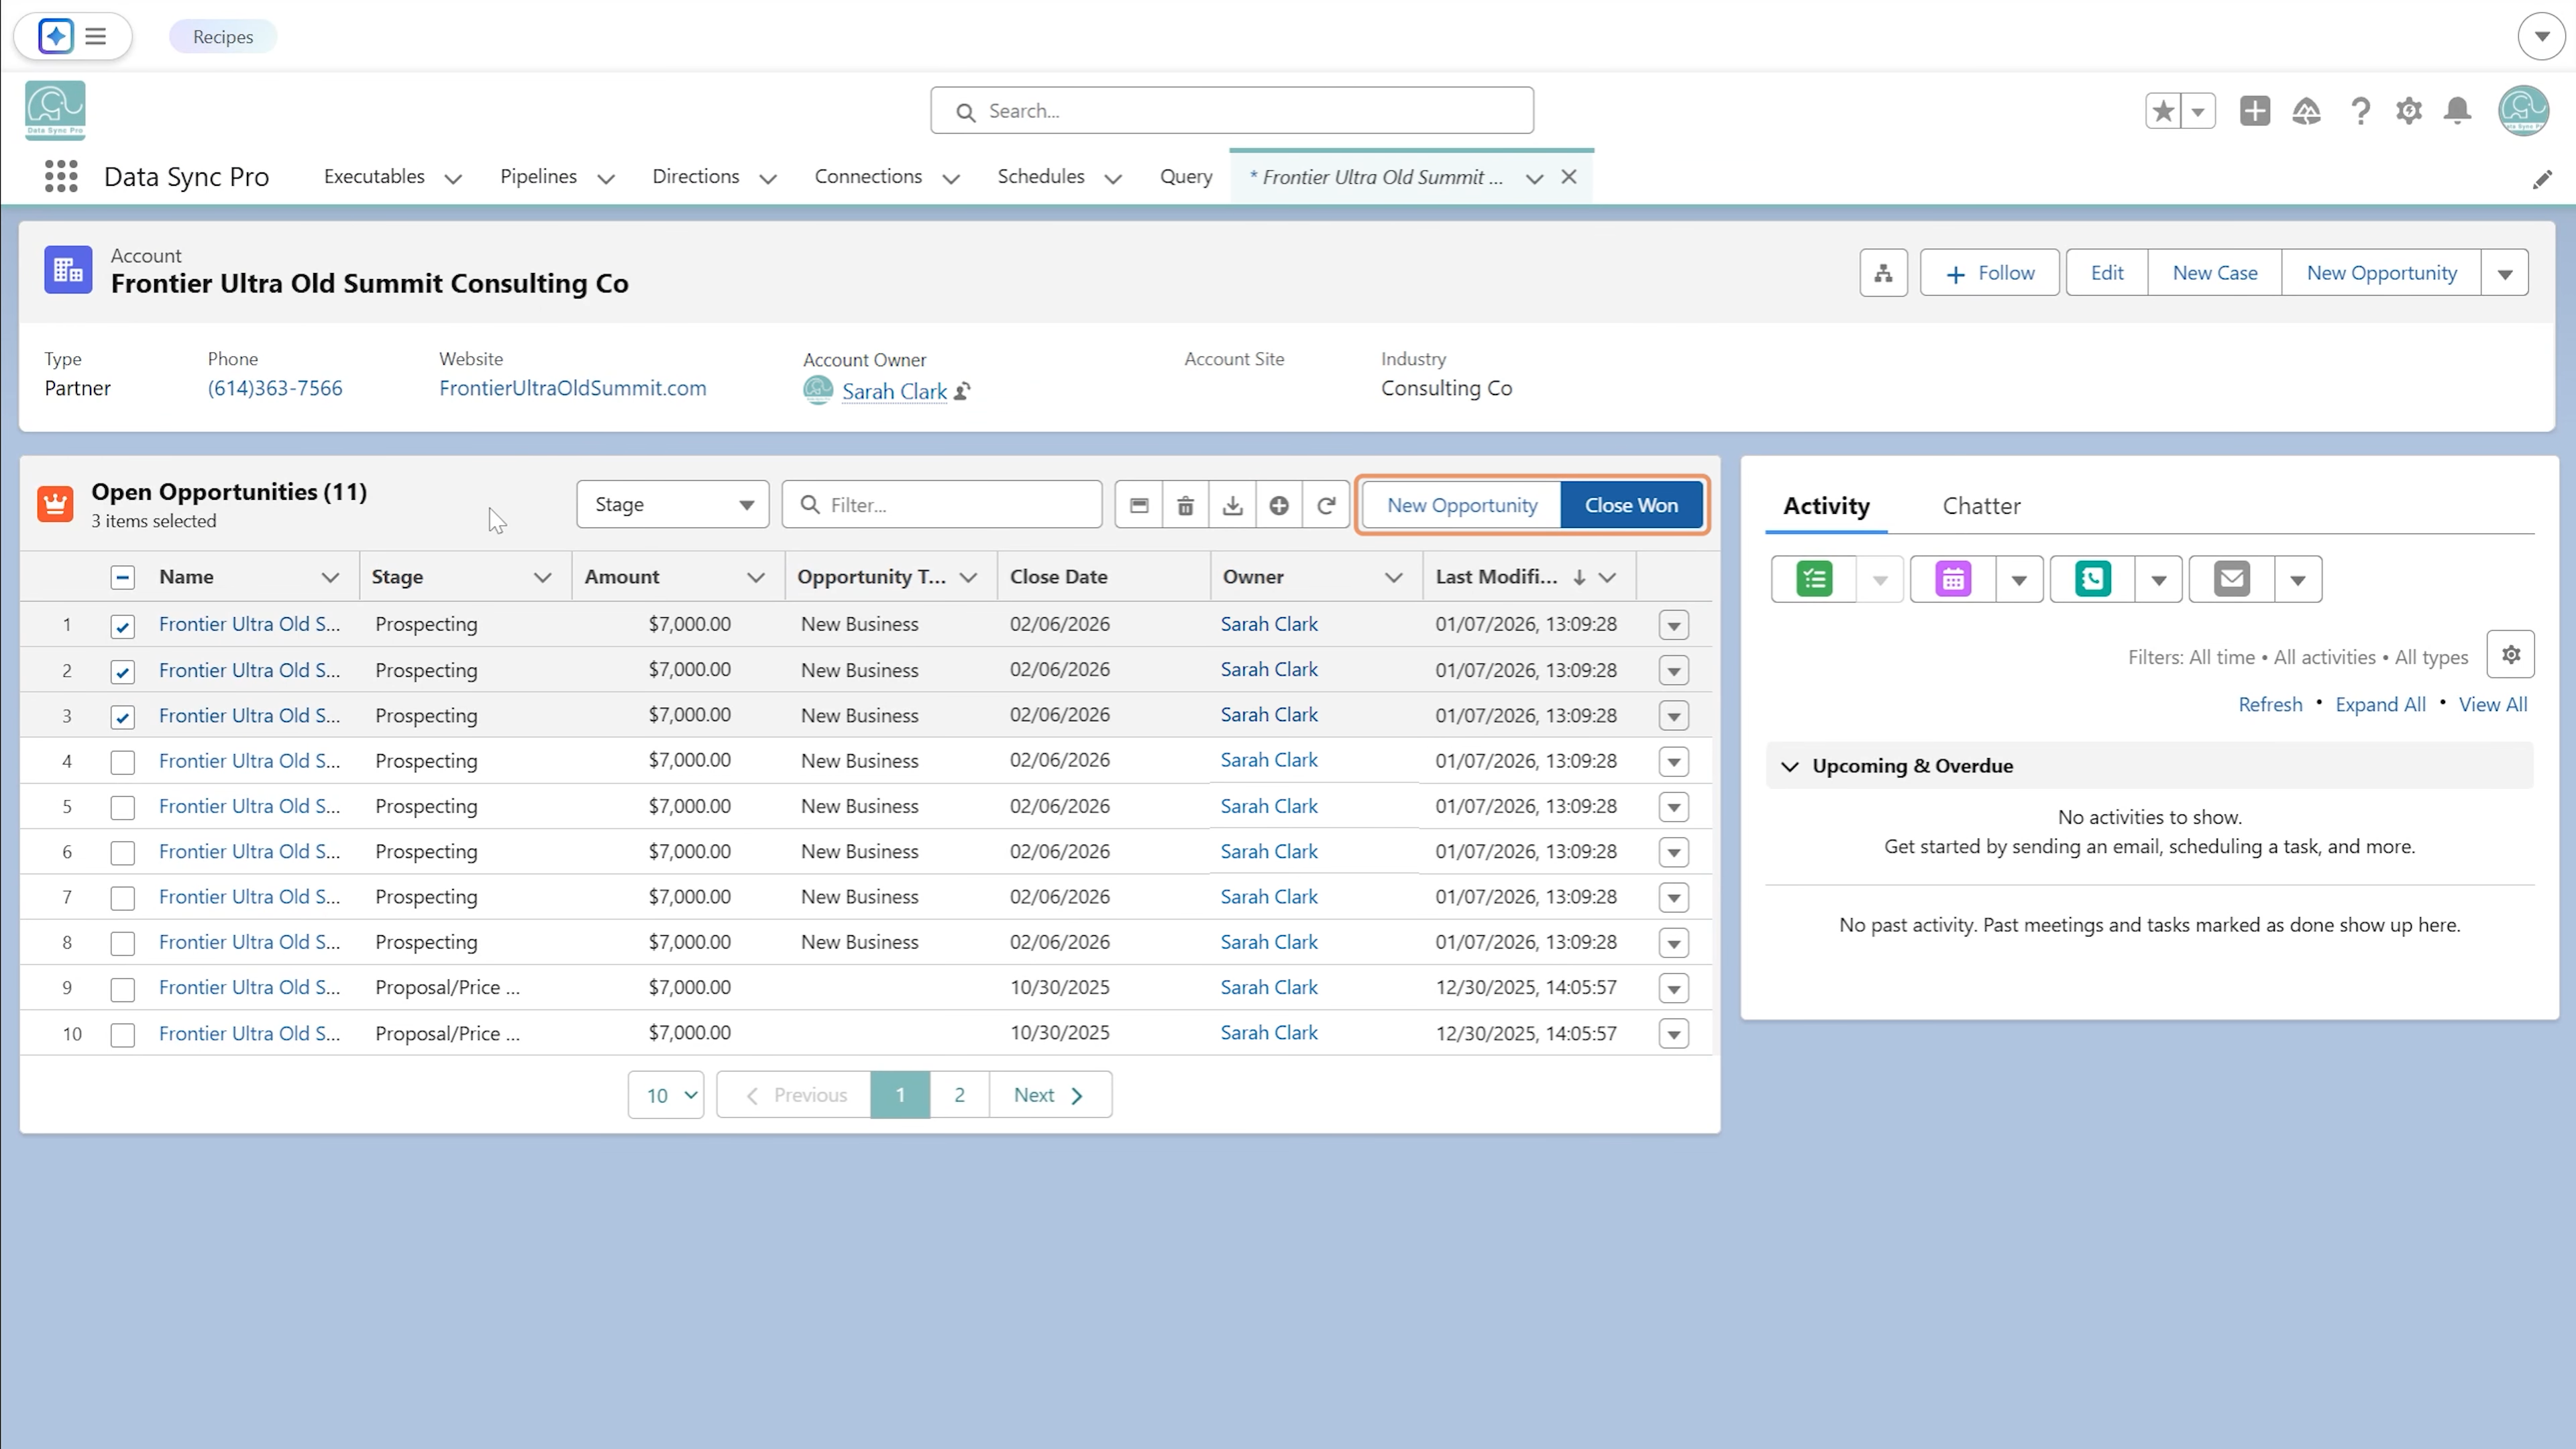
Task: Open the page size 10 dropdown
Action: [x=666, y=1095]
